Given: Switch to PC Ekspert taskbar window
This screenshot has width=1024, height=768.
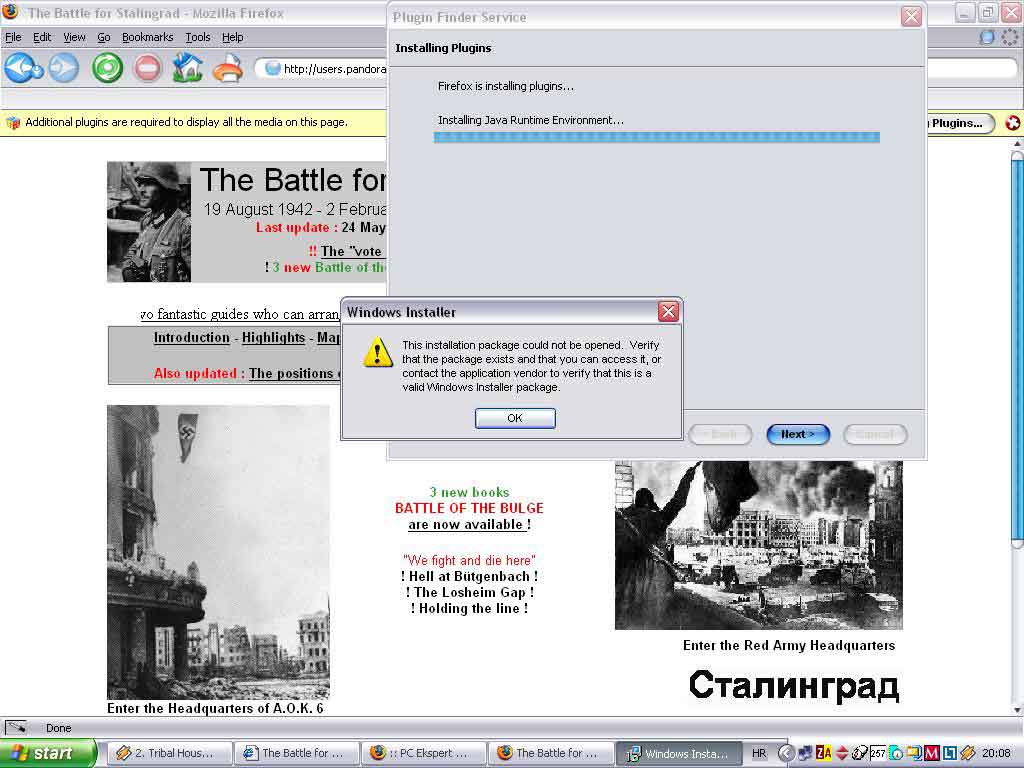Looking at the screenshot, I should point(425,753).
